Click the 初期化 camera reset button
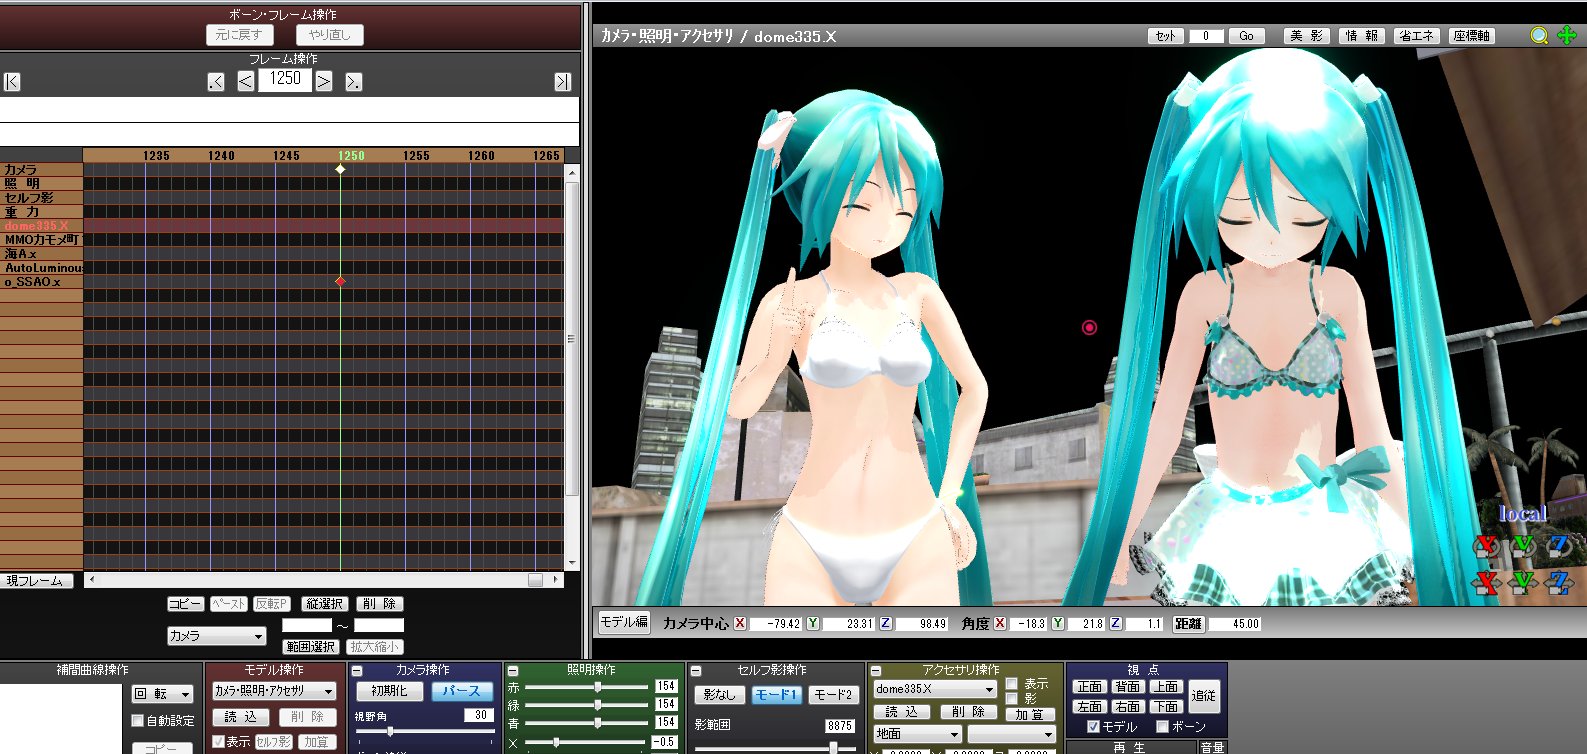This screenshot has height=754, width=1587. tap(390, 691)
